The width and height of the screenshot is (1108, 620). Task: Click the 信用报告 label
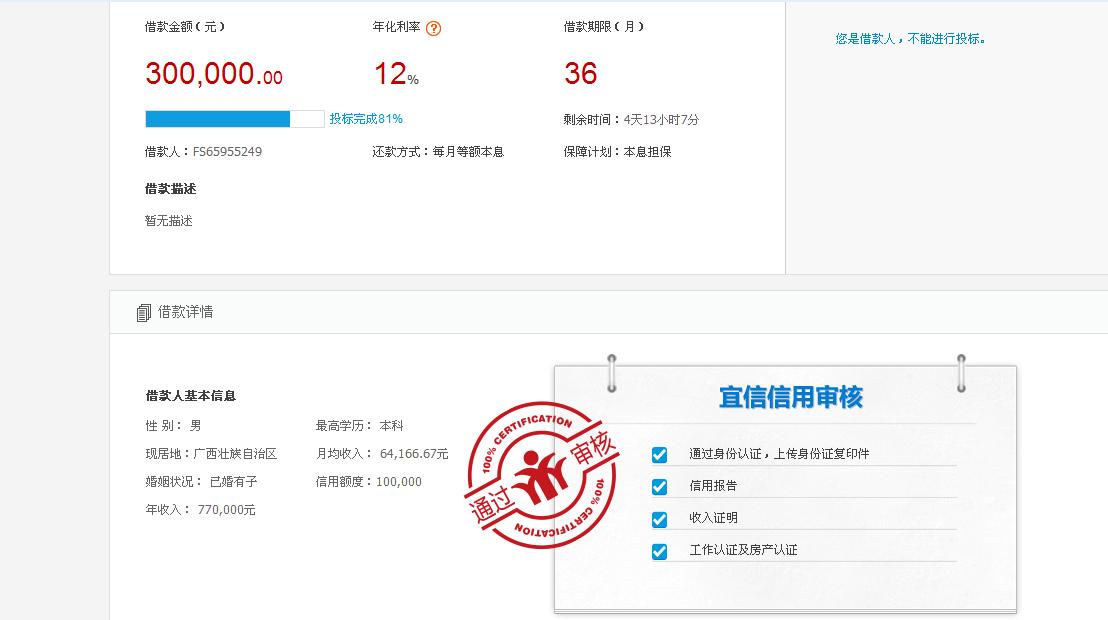pyautogui.click(x=713, y=486)
